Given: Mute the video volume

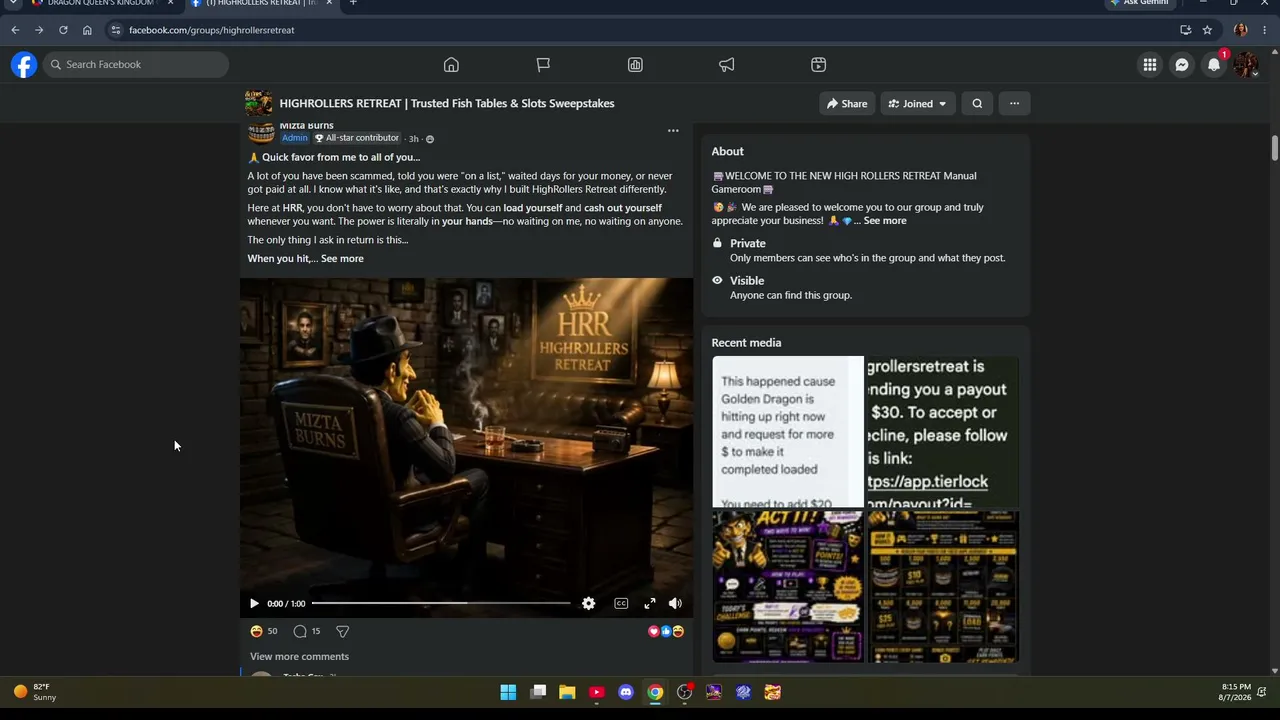Looking at the screenshot, I should pyautogui.click(x=675, y=603).
